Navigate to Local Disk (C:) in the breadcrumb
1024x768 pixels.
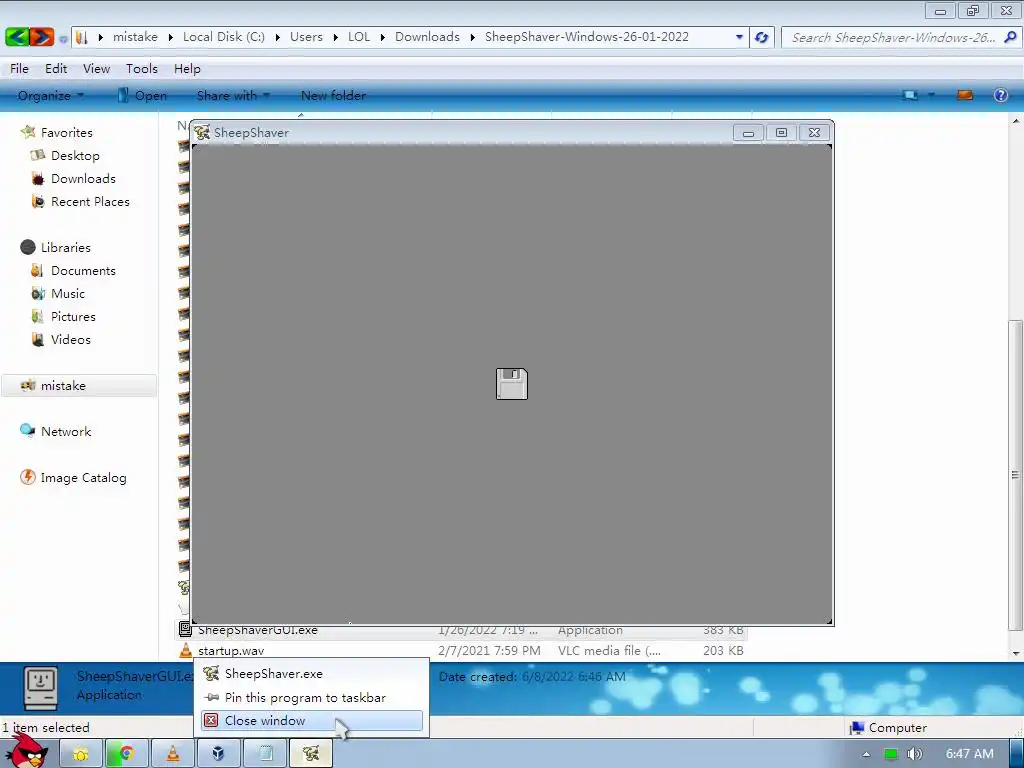click(x=224, y=37)
